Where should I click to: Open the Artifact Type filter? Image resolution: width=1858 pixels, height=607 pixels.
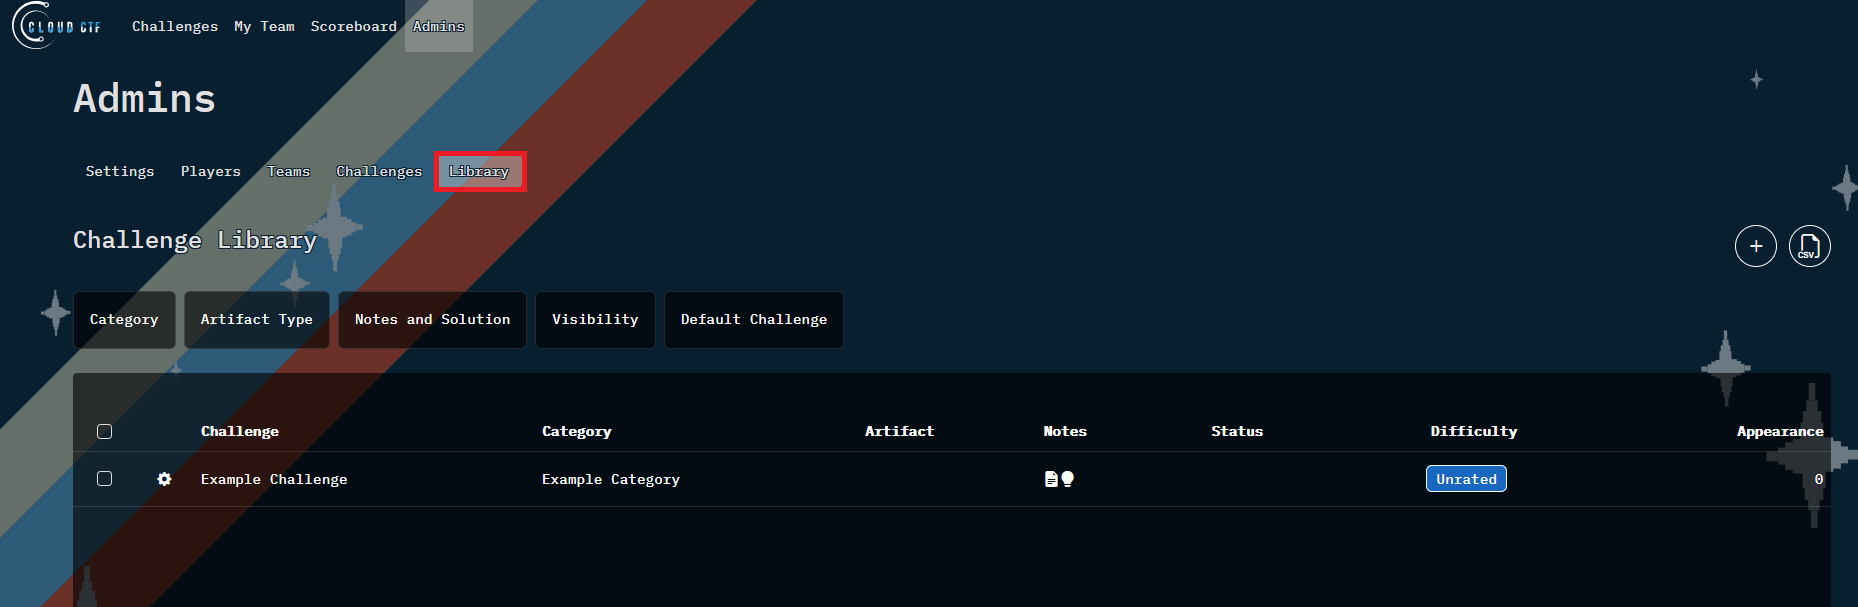(256, 319)
